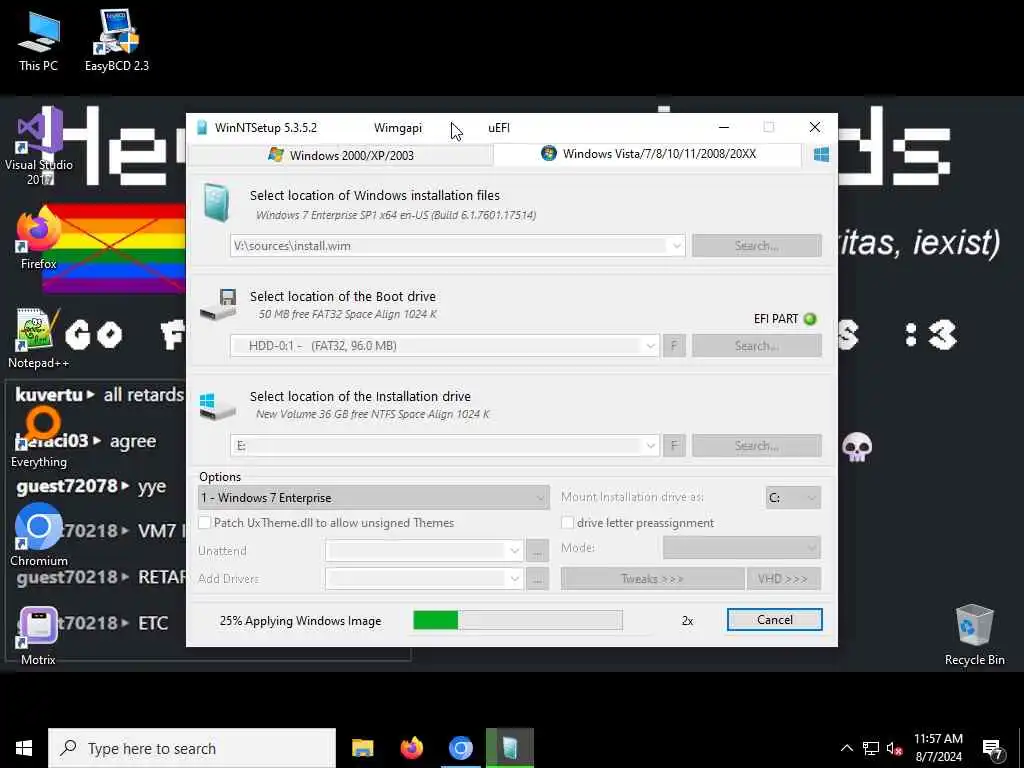Click the 50 MB free FAT32 Space Align text
Image resolution: width=1024 pixels, height=768 pixels.
coord(347,314)
